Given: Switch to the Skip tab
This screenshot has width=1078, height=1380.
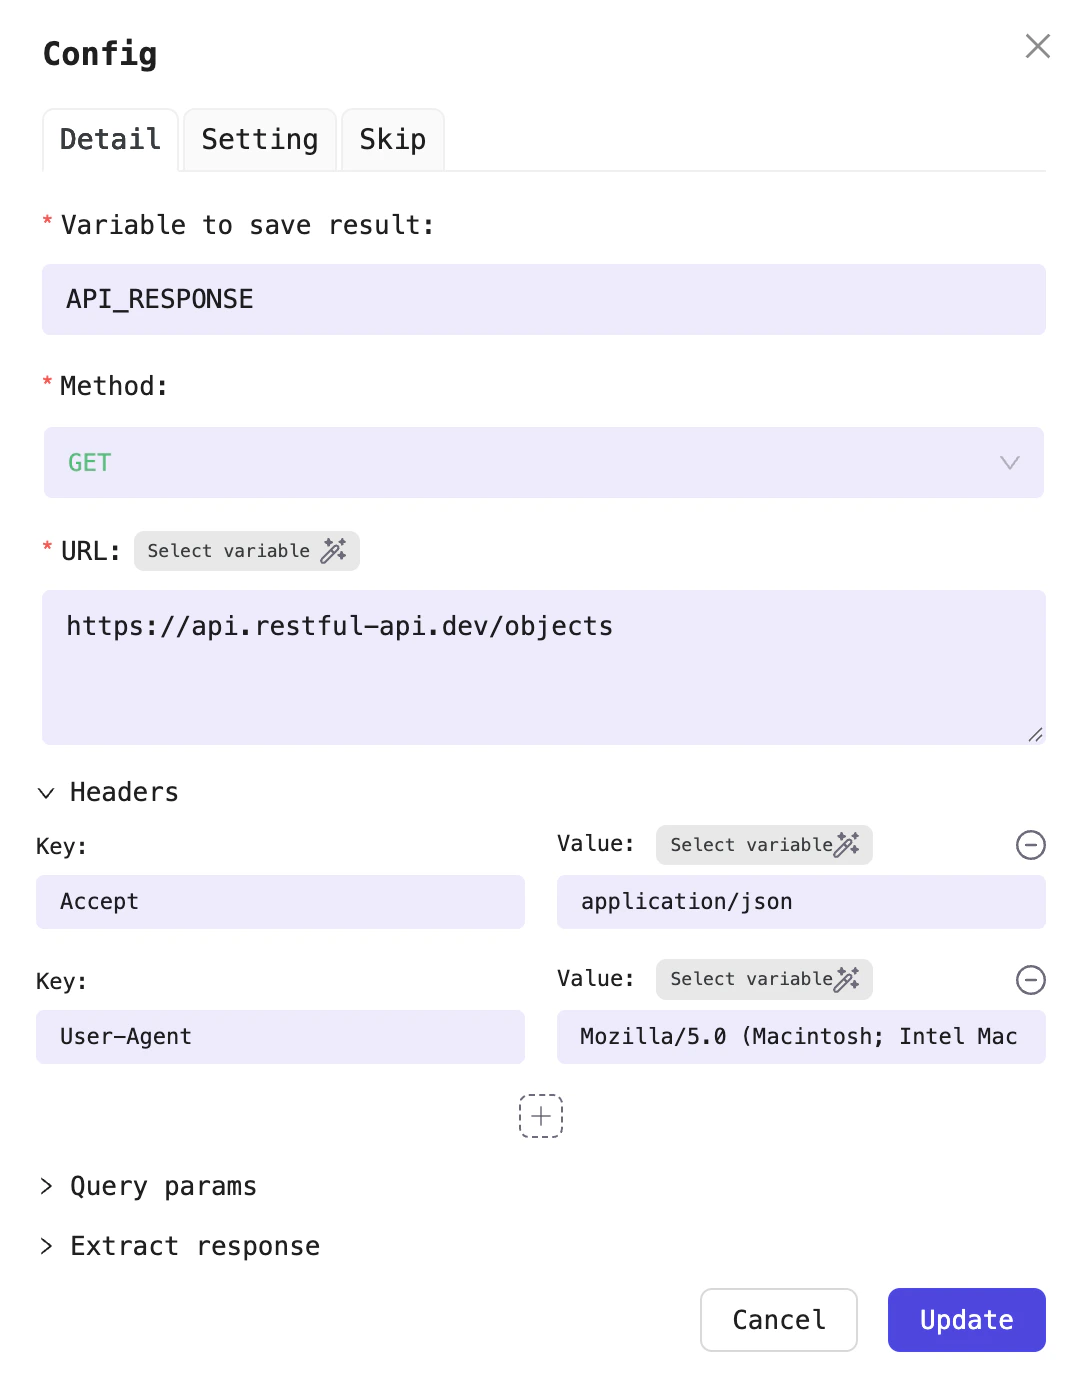Looking at the screenshot, I should tap(392, 139).
